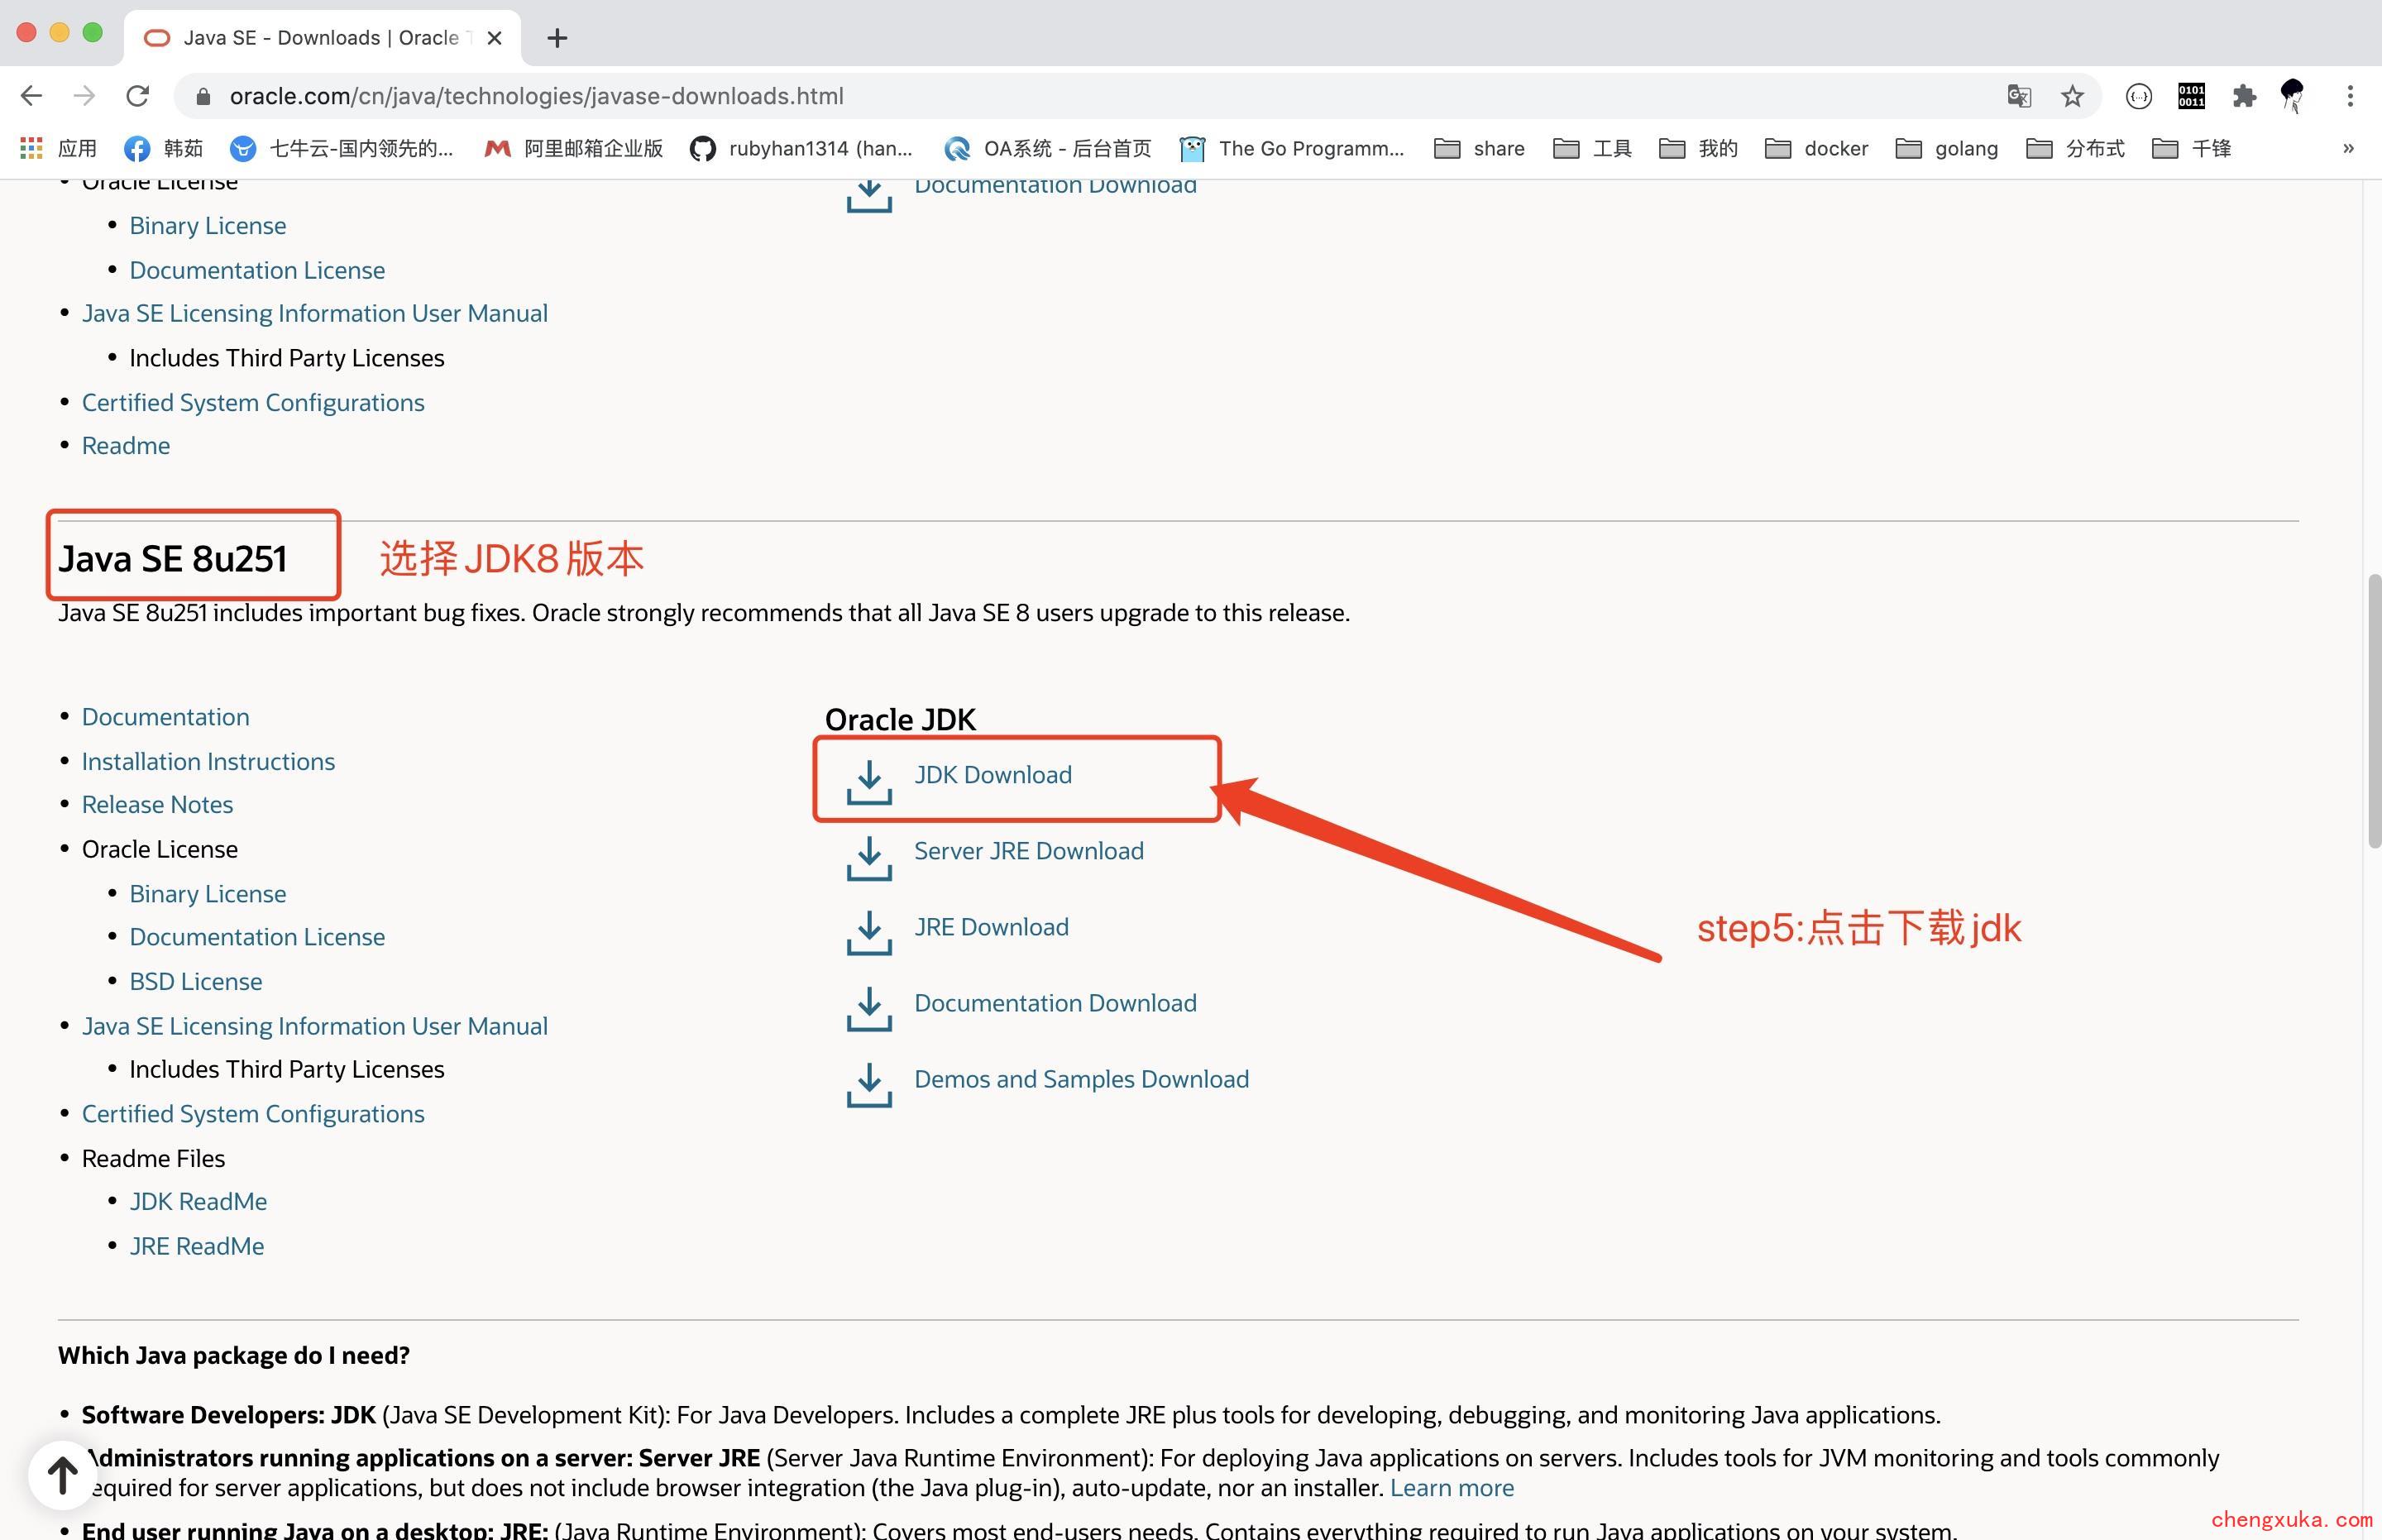The image size is (2382, 1540).
Task: Click the JDK Download link text
Action: [x=992, y=775]
